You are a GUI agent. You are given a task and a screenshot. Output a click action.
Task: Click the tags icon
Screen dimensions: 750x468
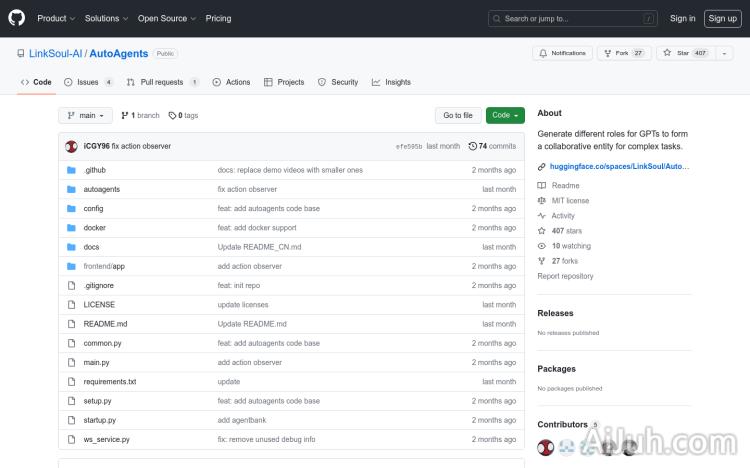tap(172, 116)
